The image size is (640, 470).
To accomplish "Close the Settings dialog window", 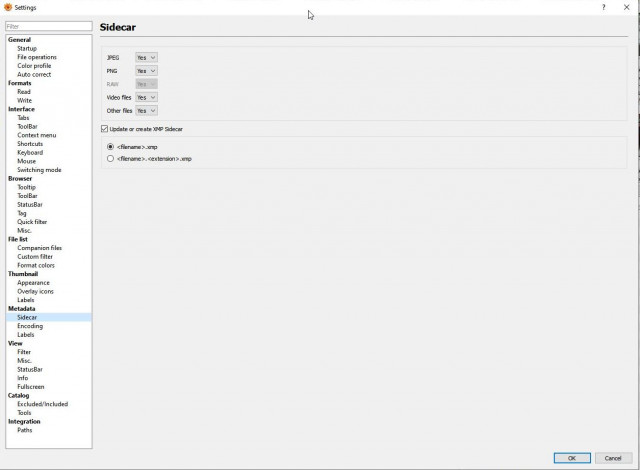I will [627, 7].
